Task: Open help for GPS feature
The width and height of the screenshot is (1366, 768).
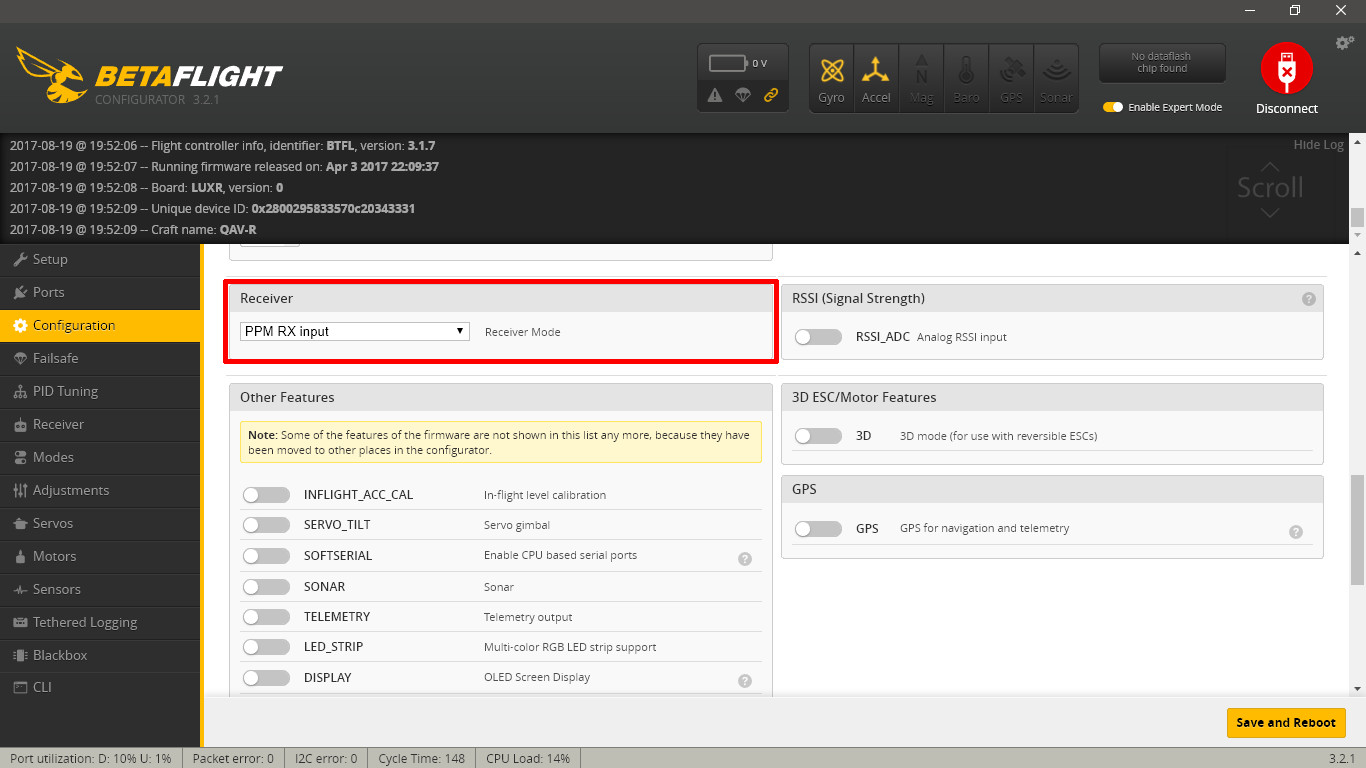Action: (x=1296, y=532)
